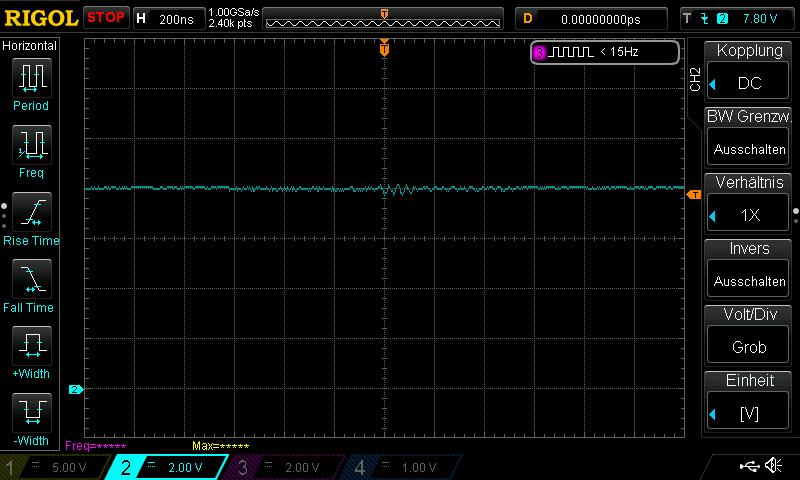Image resolution: width=800 pixels, height=480 pixels.
Task: Click the trigger level 7.80 V readout
Action: coord(760,19)
